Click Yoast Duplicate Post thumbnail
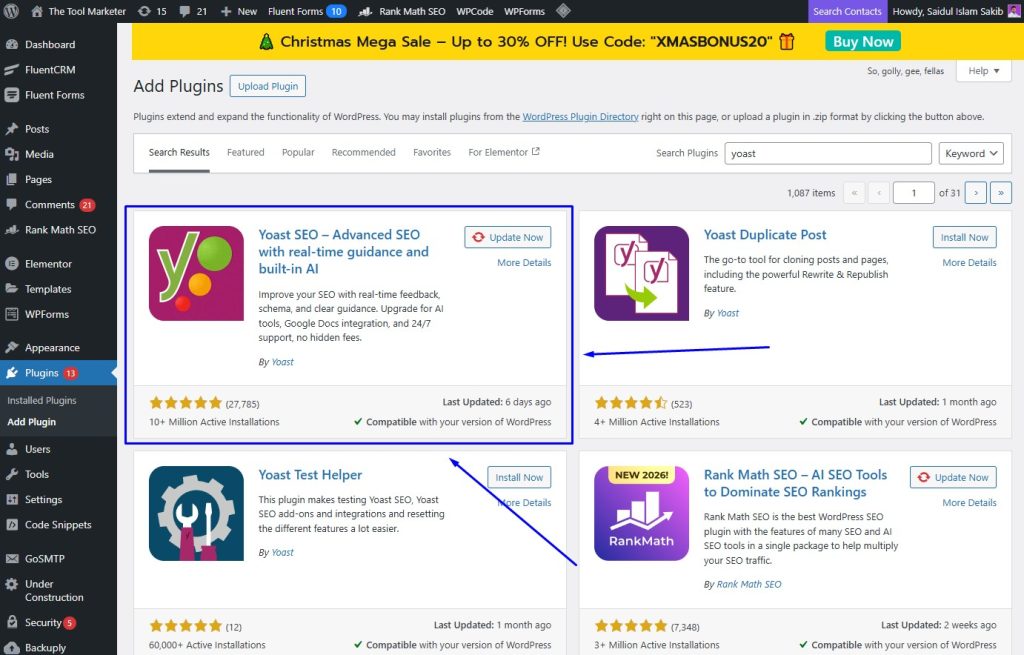The width and height of the screenshot is (1024, 655). (x=641, y=273)
